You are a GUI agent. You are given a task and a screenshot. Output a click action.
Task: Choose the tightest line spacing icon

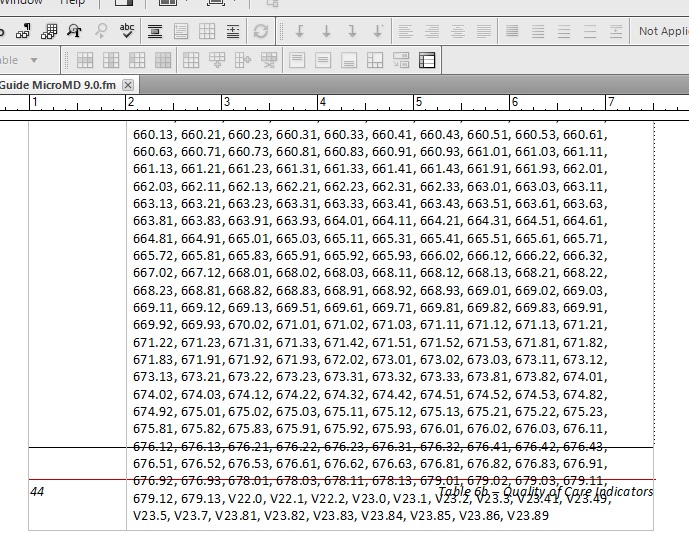[512, 31]
